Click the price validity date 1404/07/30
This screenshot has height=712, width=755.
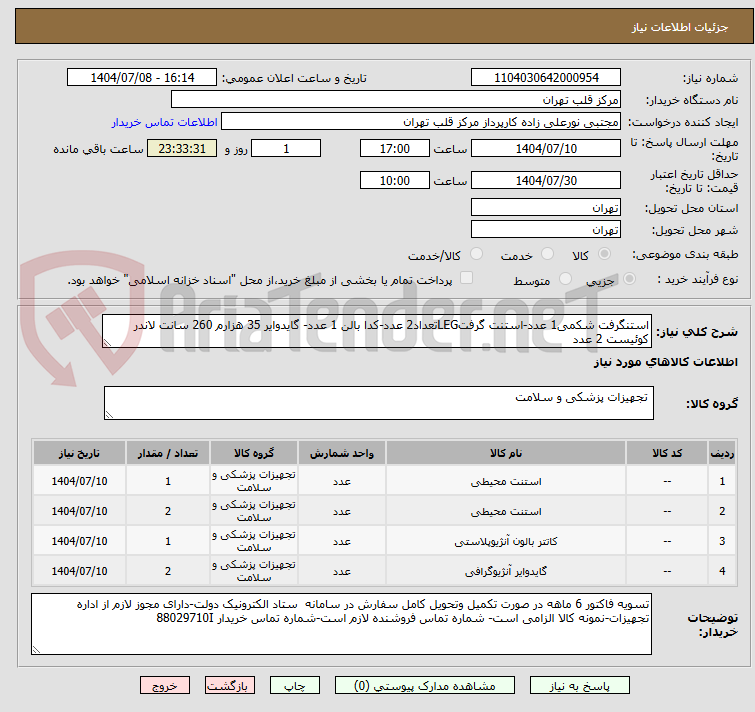coord(545,181)
